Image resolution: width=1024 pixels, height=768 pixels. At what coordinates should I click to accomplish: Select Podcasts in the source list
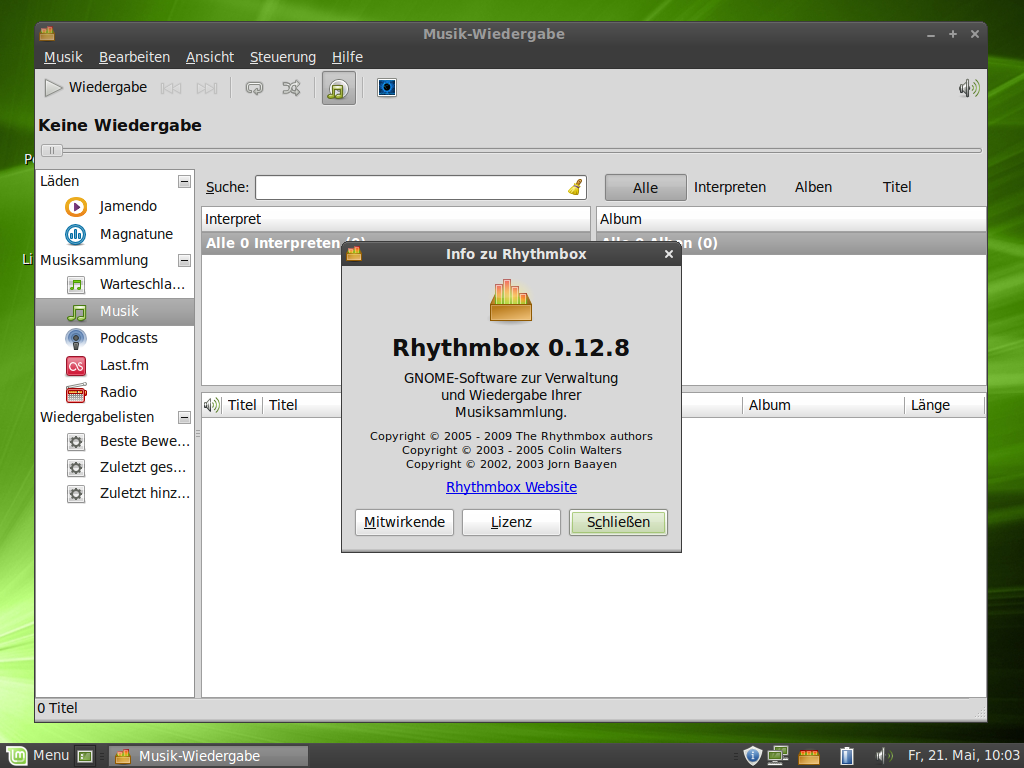pos(129,338)
